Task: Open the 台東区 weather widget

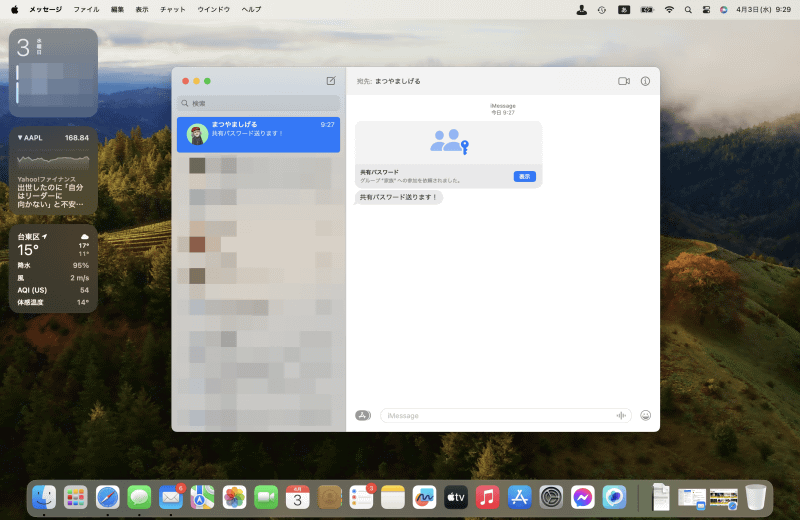Action: tap(53, 268)
